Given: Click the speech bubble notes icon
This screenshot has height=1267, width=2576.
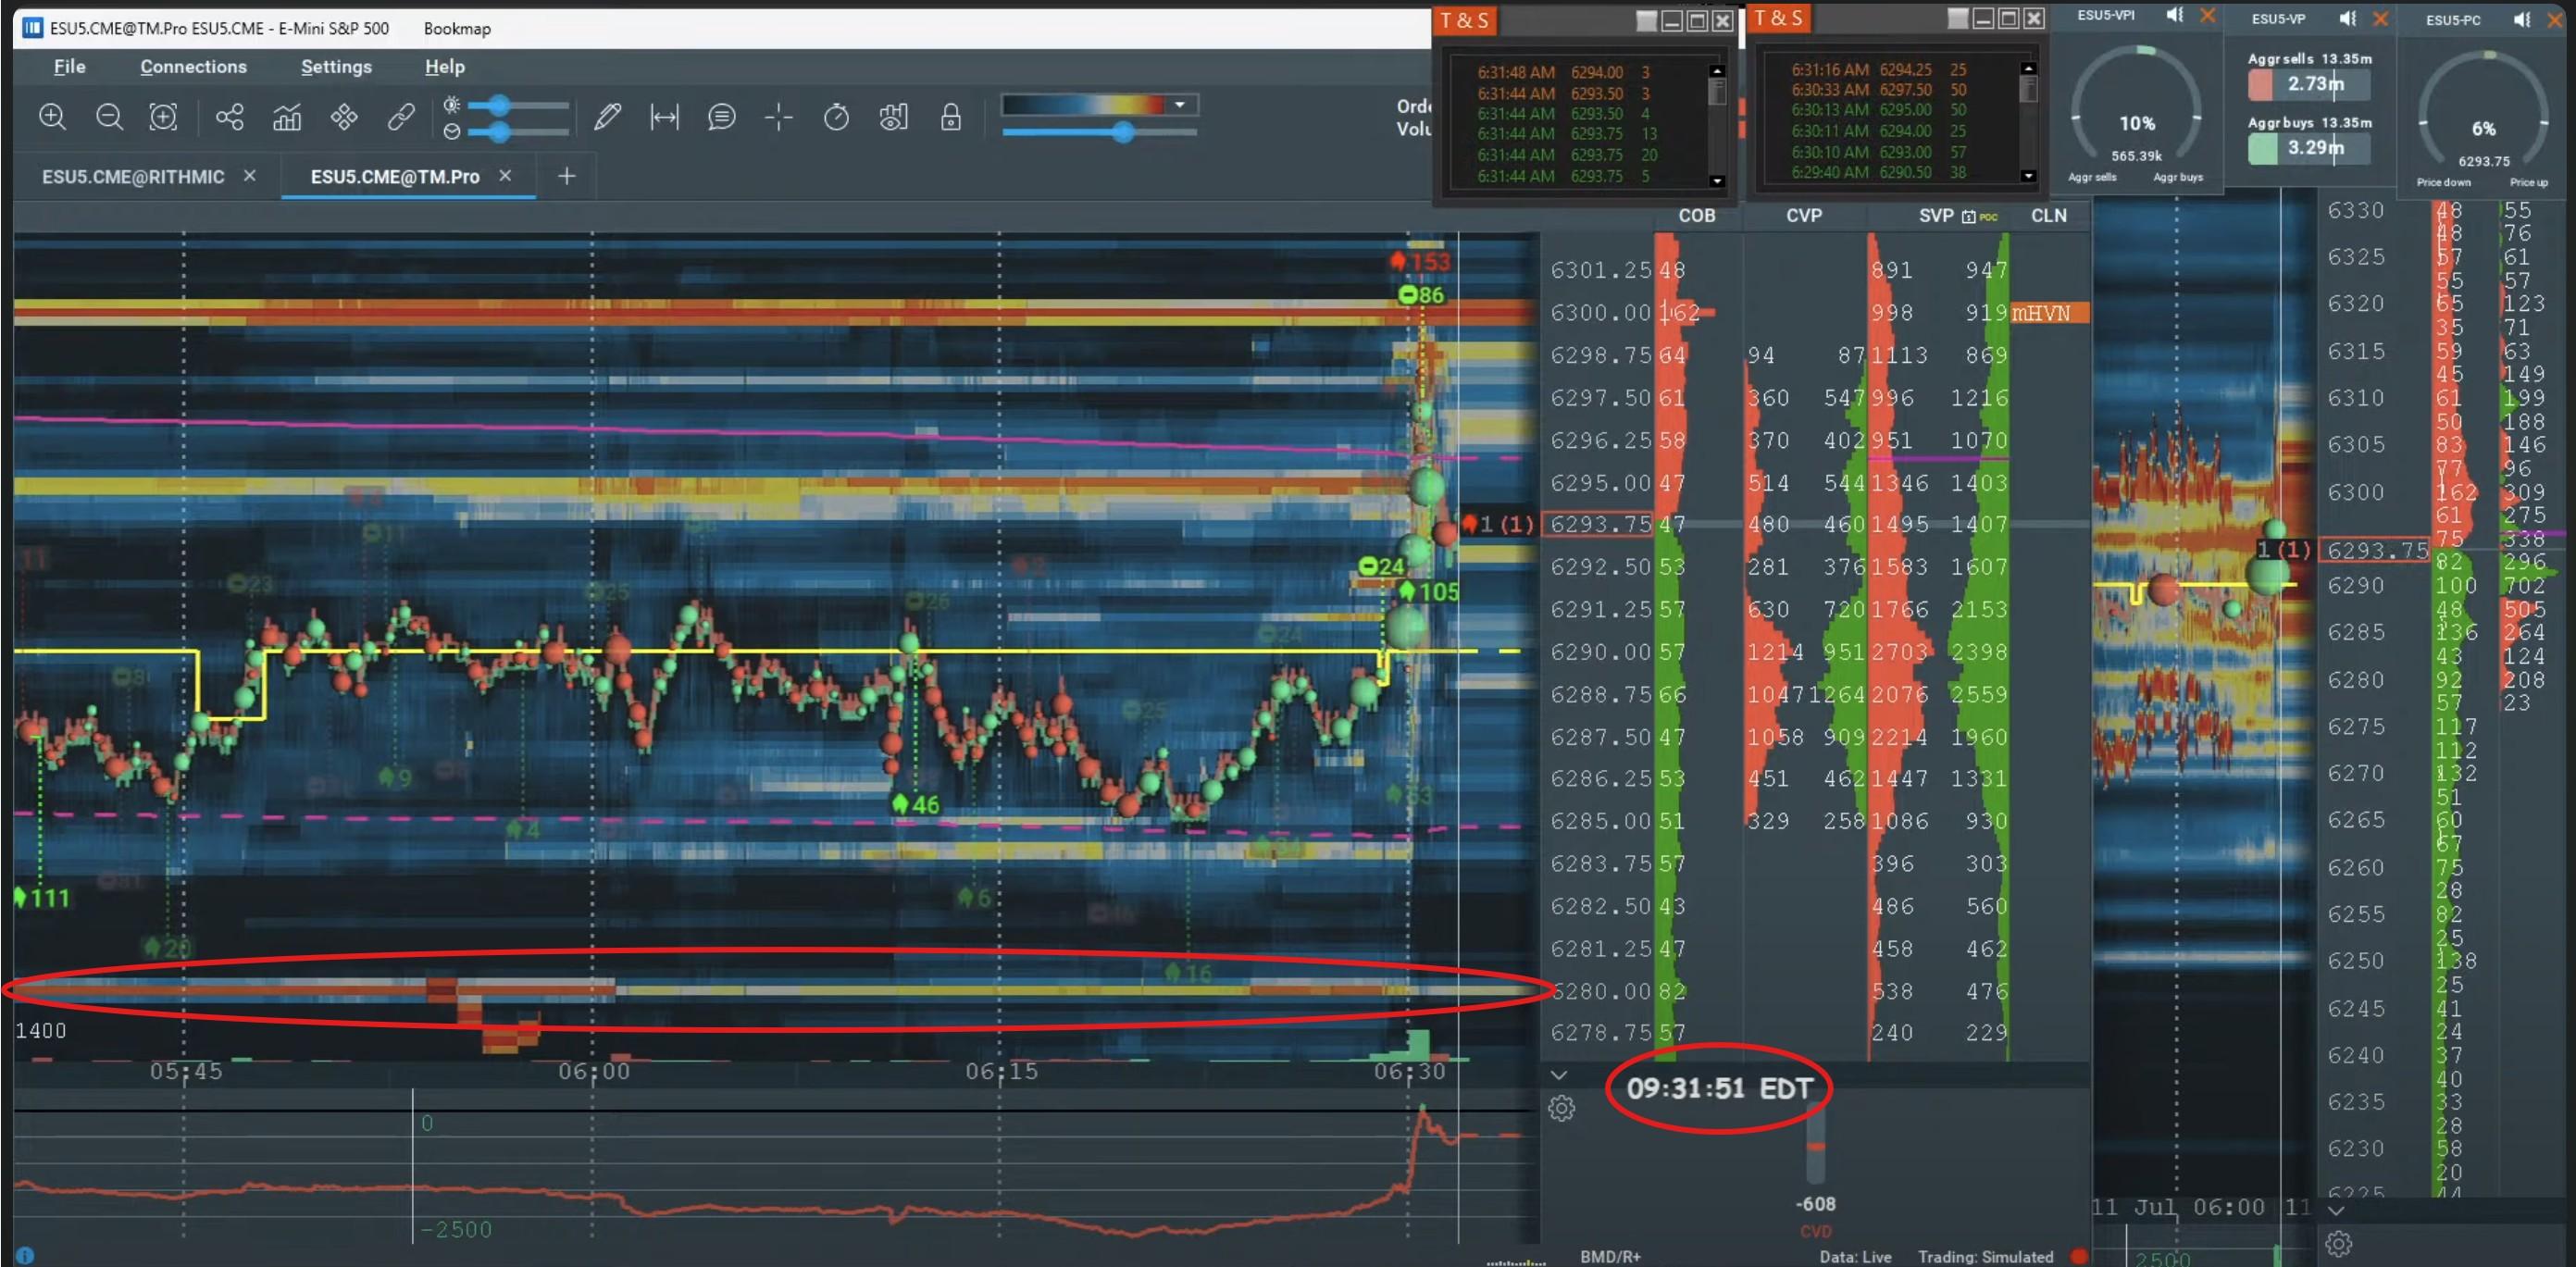Looking at the screenshot, I should [x=721, y=117].
